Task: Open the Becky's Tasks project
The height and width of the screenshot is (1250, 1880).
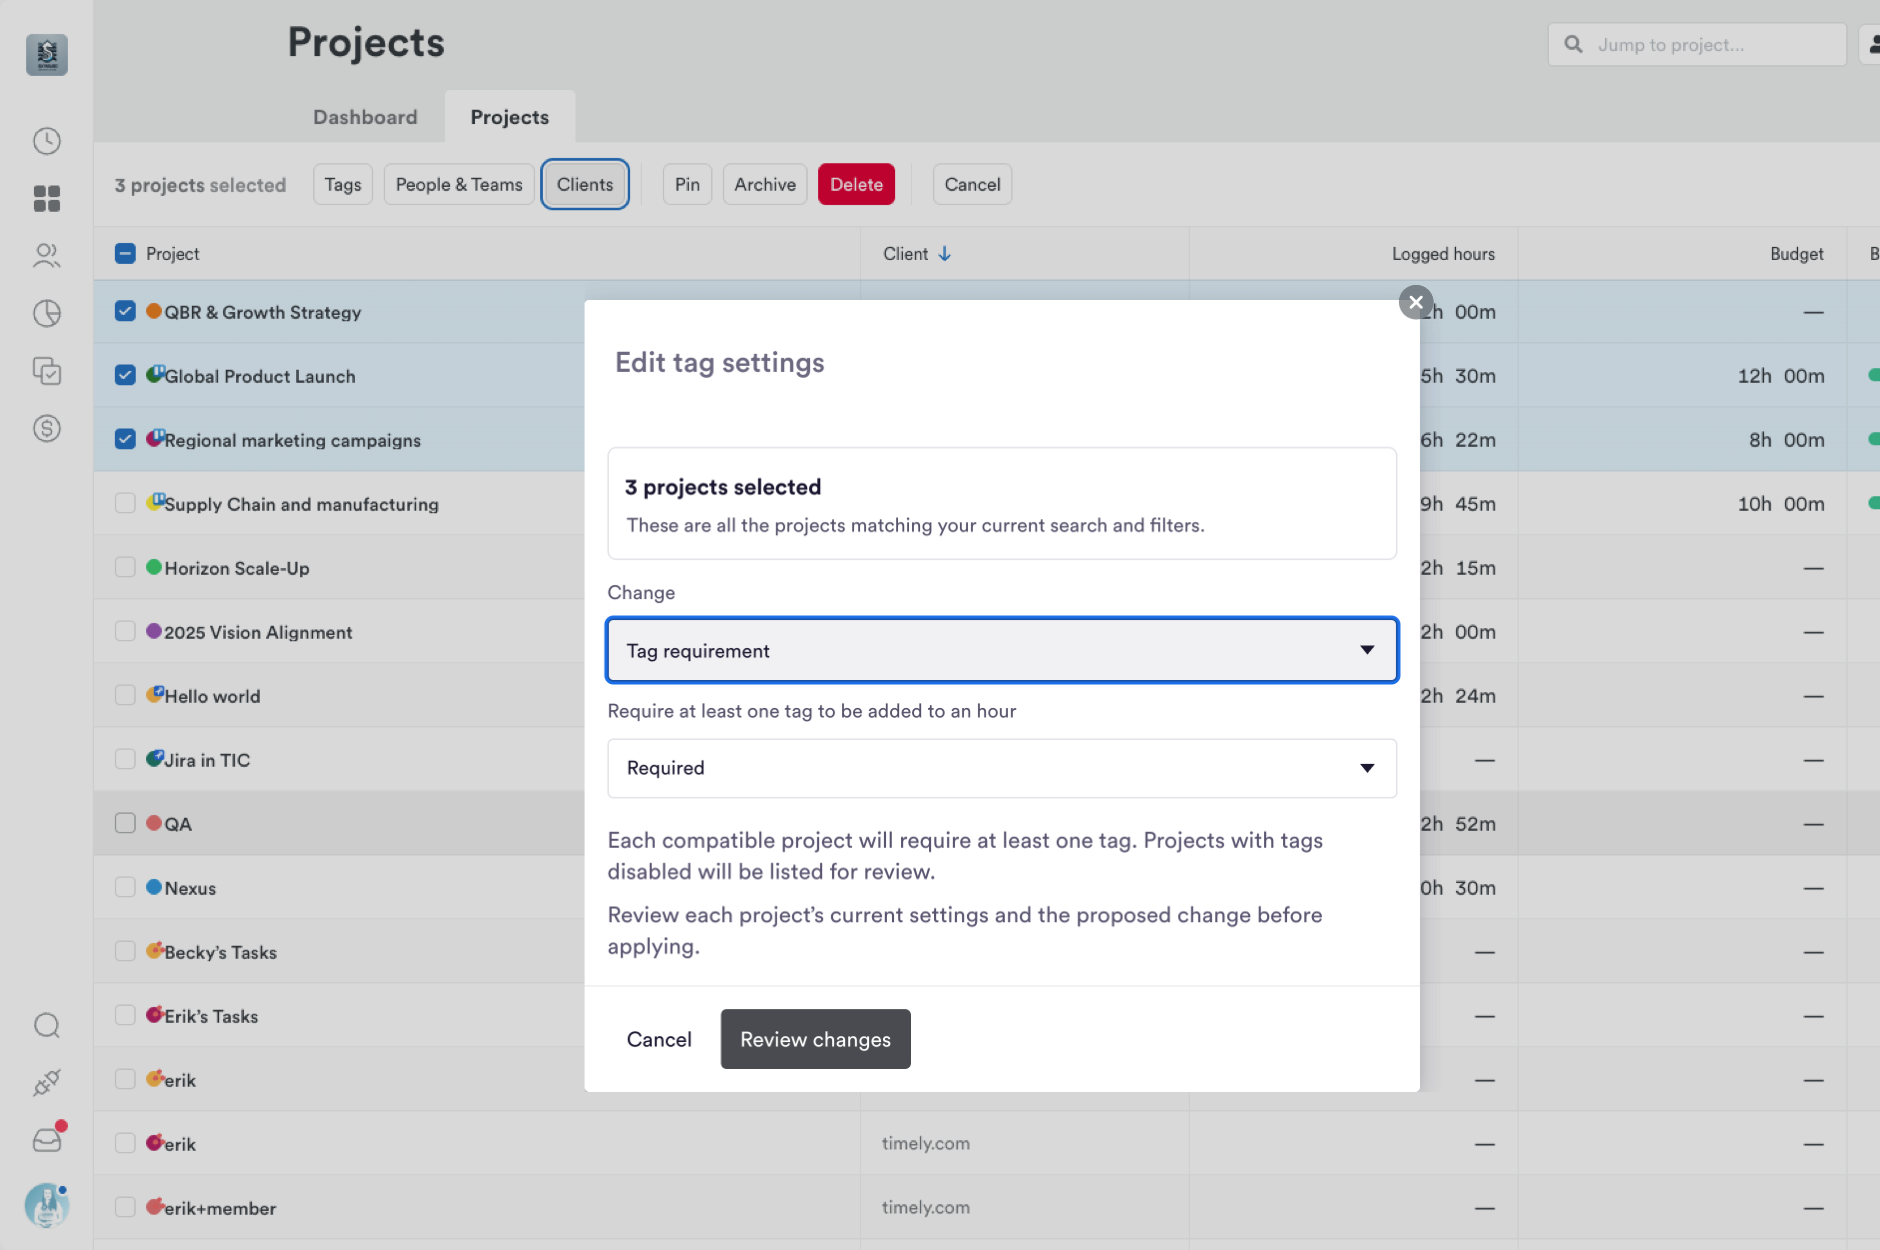Action: click(x=220, y=952)
